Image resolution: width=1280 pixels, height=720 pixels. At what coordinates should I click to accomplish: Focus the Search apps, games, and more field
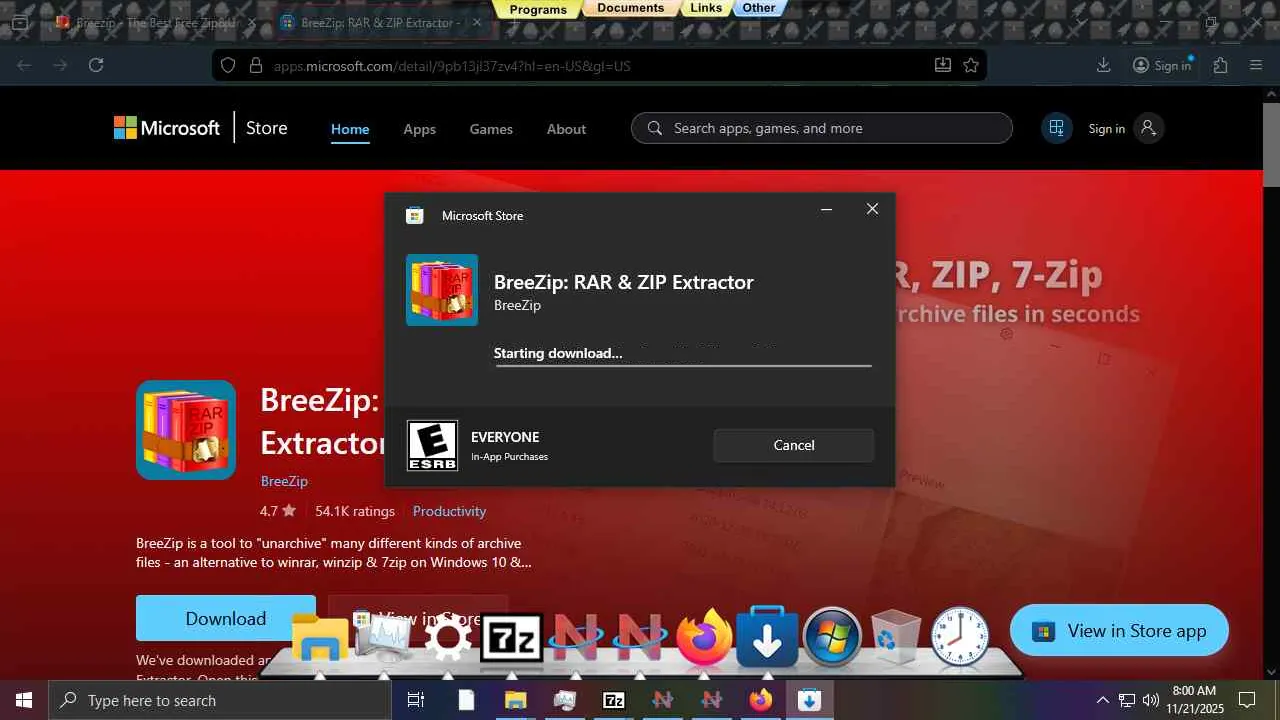(x=822, y=128)
